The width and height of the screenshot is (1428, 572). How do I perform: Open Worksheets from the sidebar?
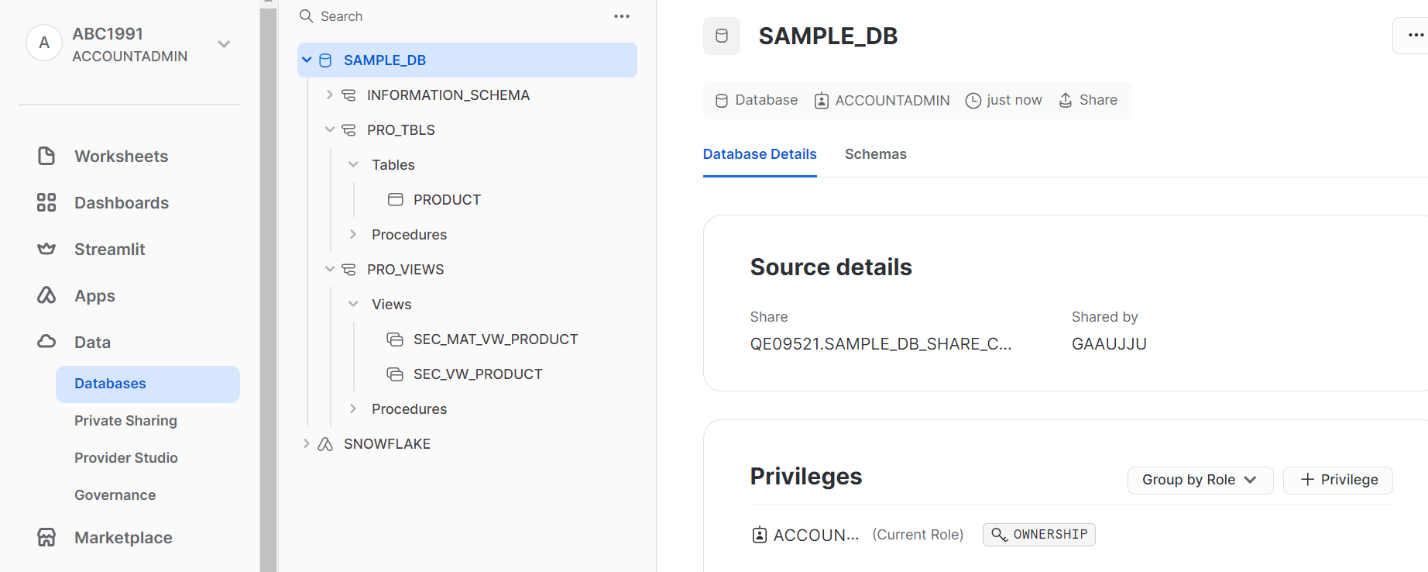[121, 156]
